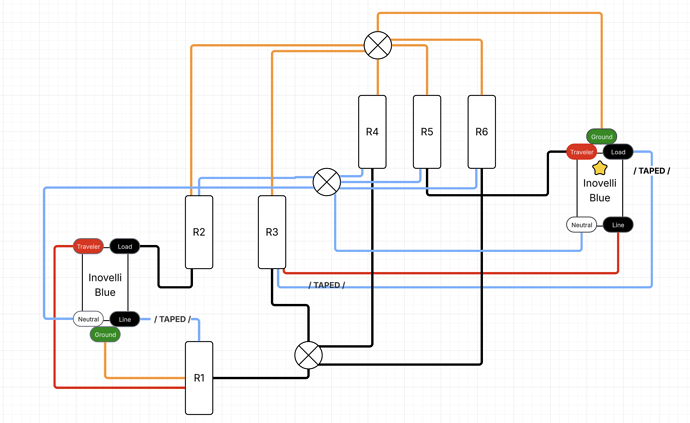Click the TAPED label beside left Line terminal
Viewport: 690px width, 423px height.
point(172,319)
